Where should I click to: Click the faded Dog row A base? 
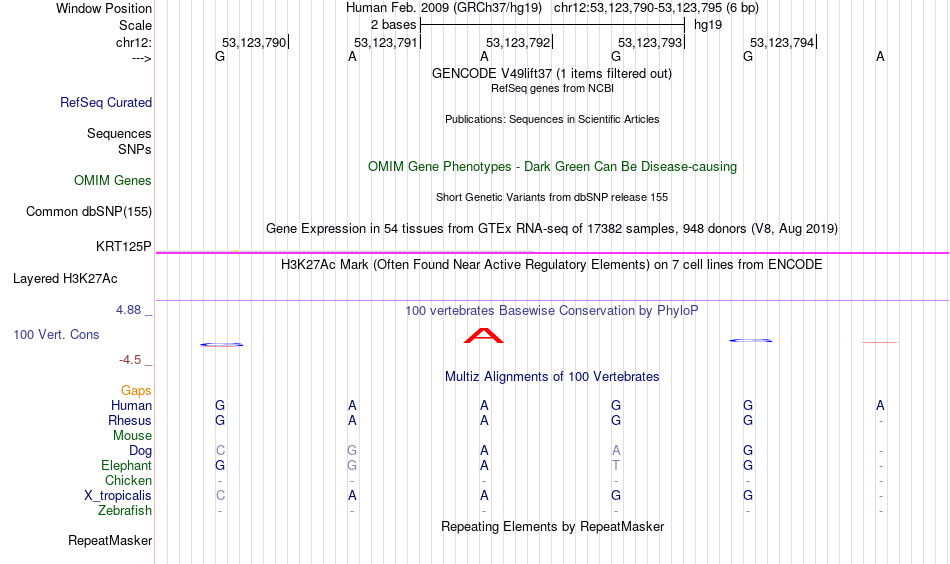(616, 450)
